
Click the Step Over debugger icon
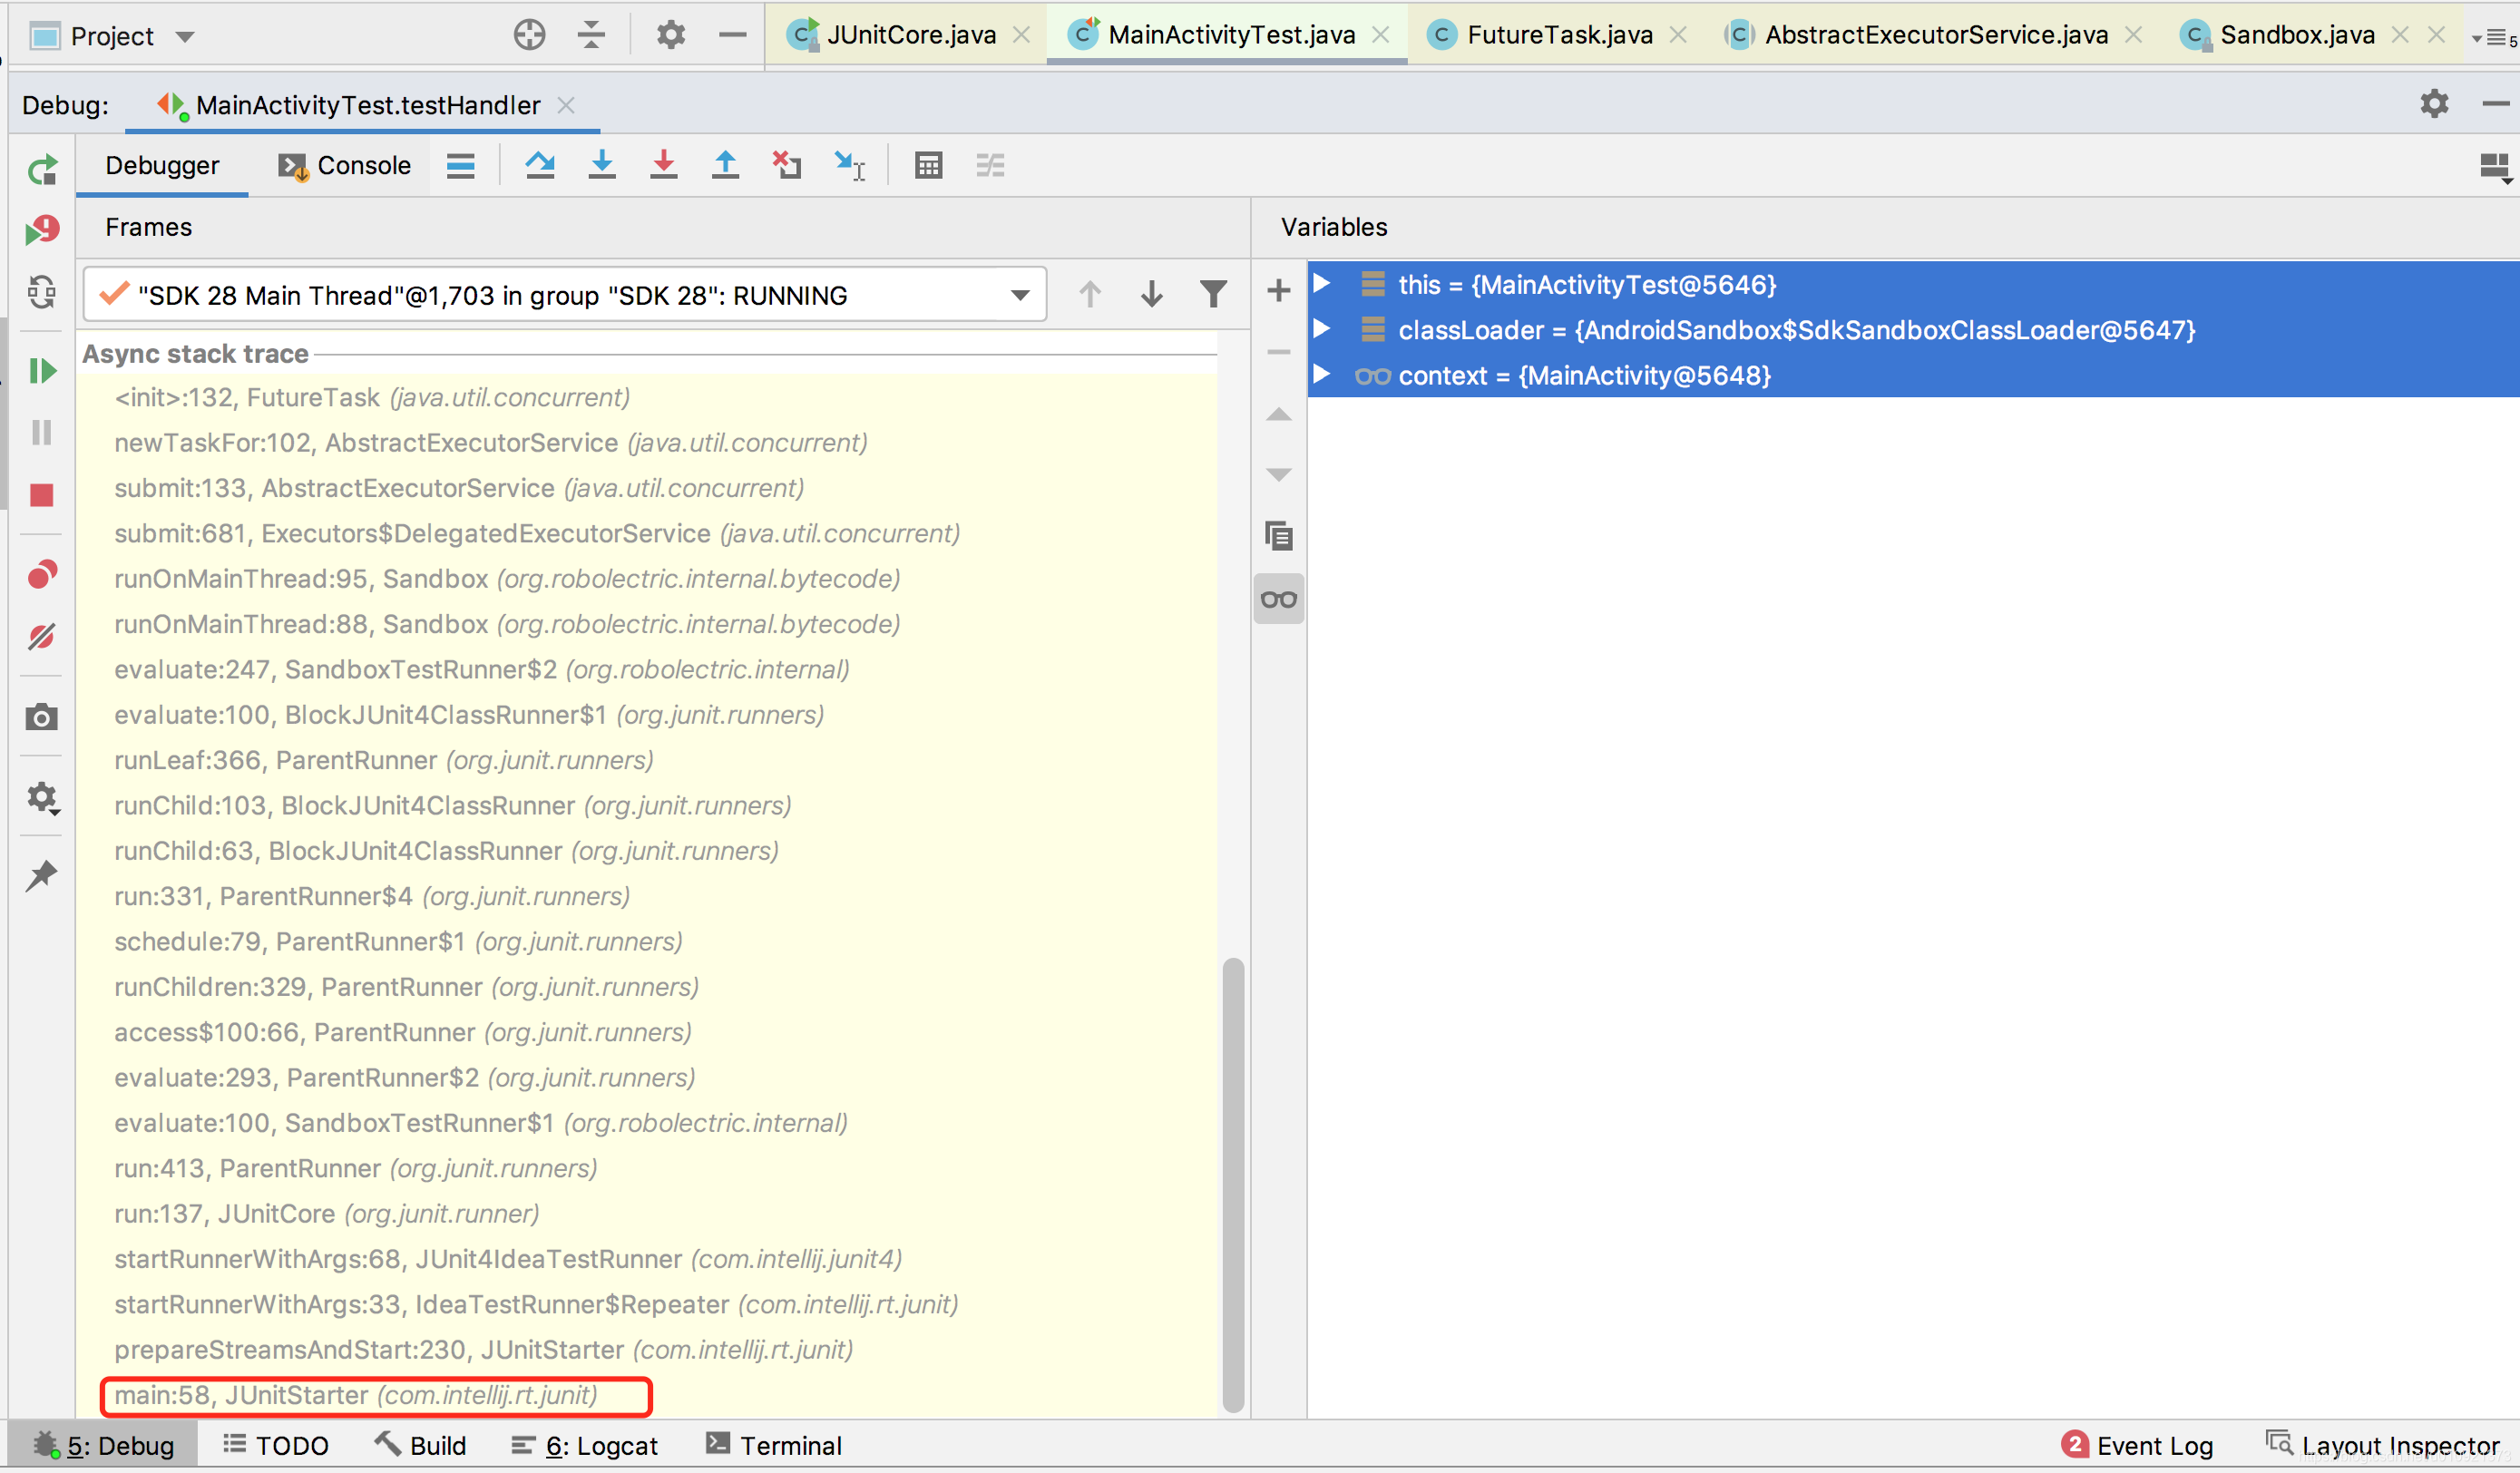click(540, 165)
